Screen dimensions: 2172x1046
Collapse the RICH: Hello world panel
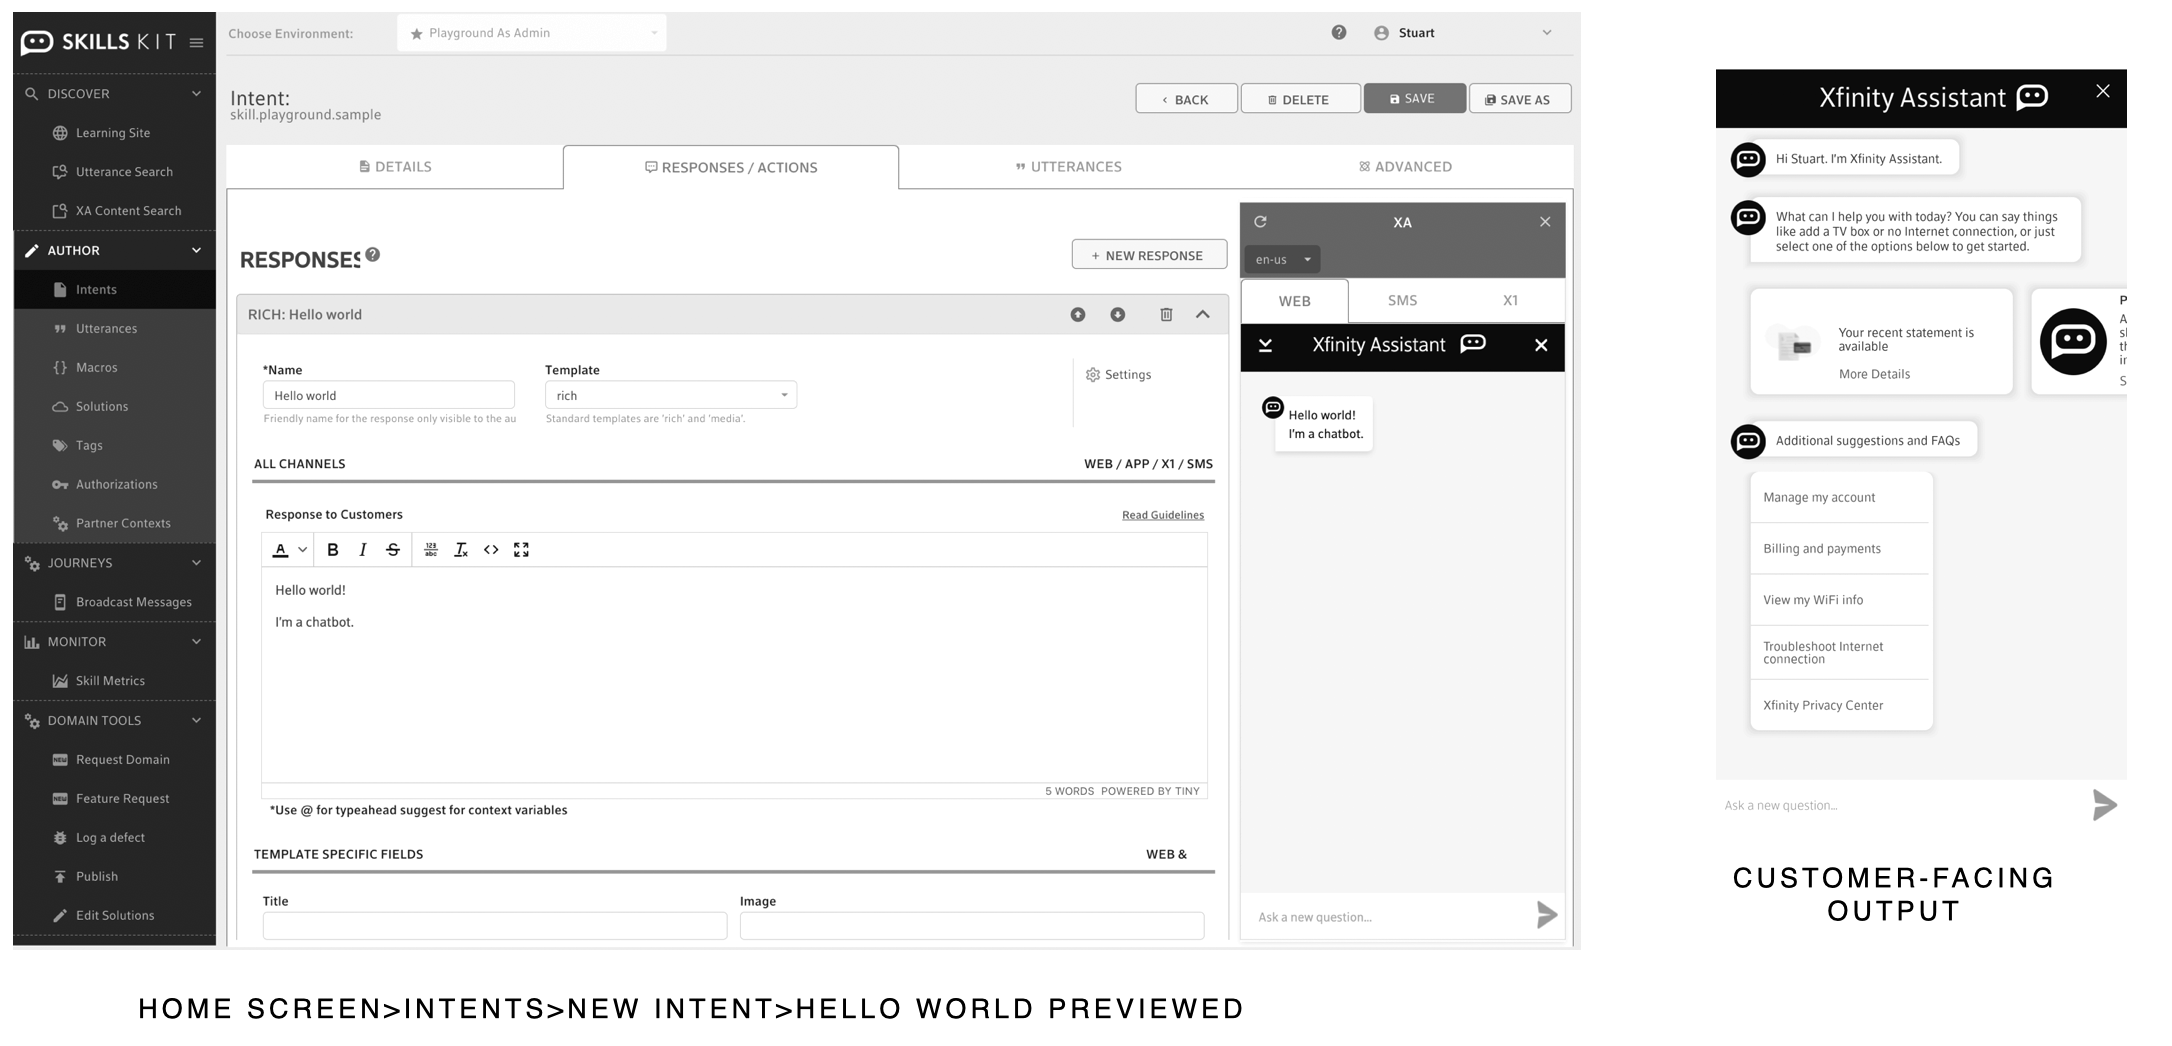click(1203, 314)
